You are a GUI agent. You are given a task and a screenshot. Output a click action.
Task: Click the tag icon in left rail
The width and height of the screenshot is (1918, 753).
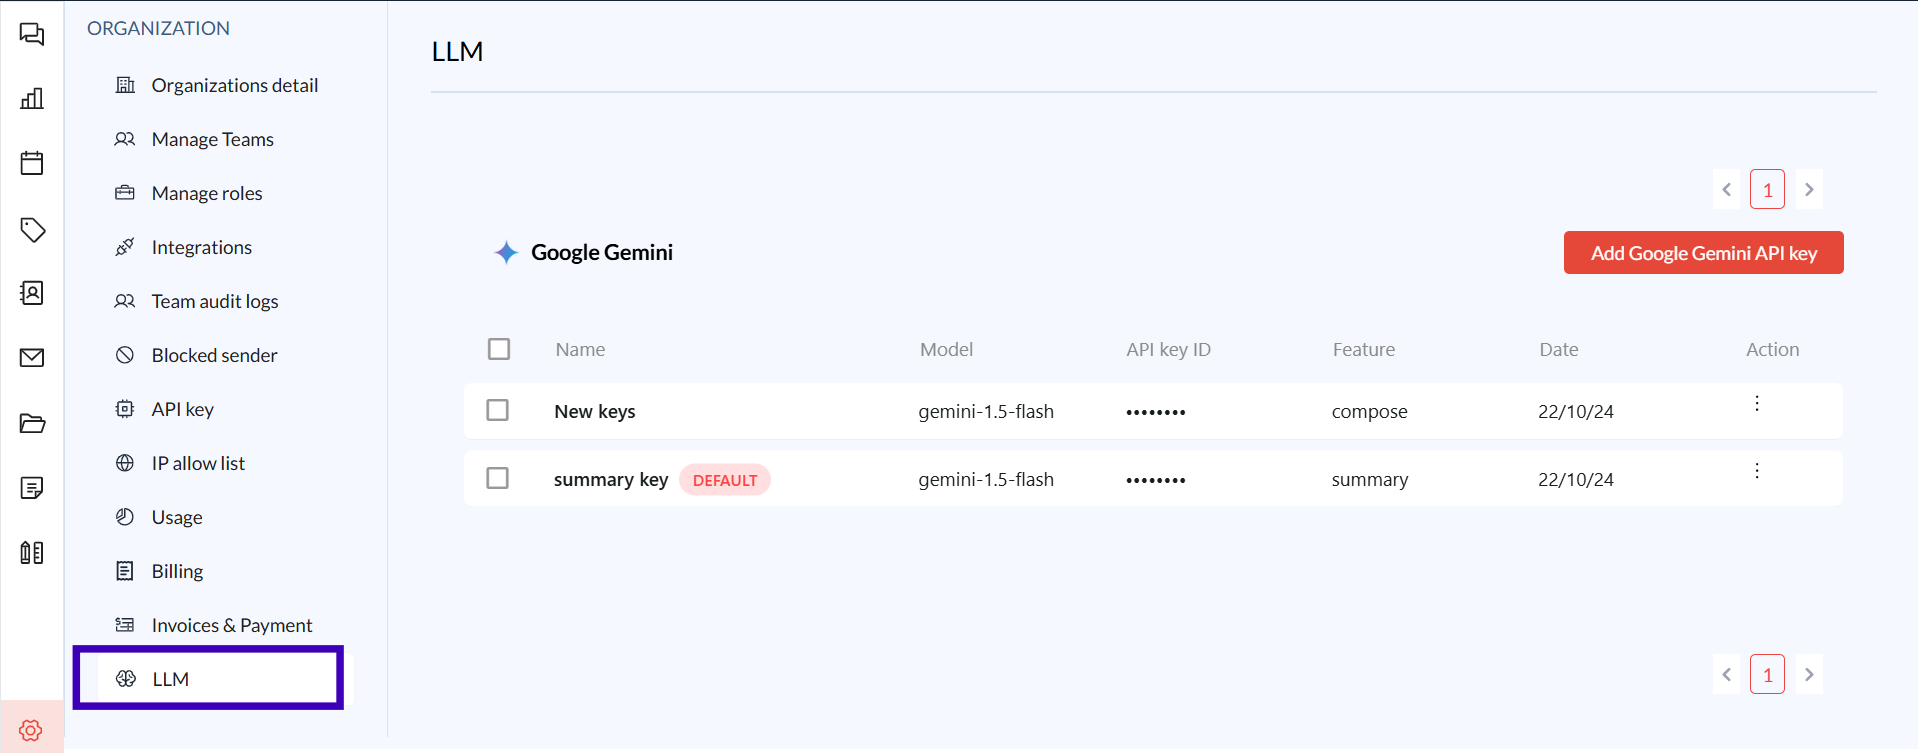tap(32, 229)
